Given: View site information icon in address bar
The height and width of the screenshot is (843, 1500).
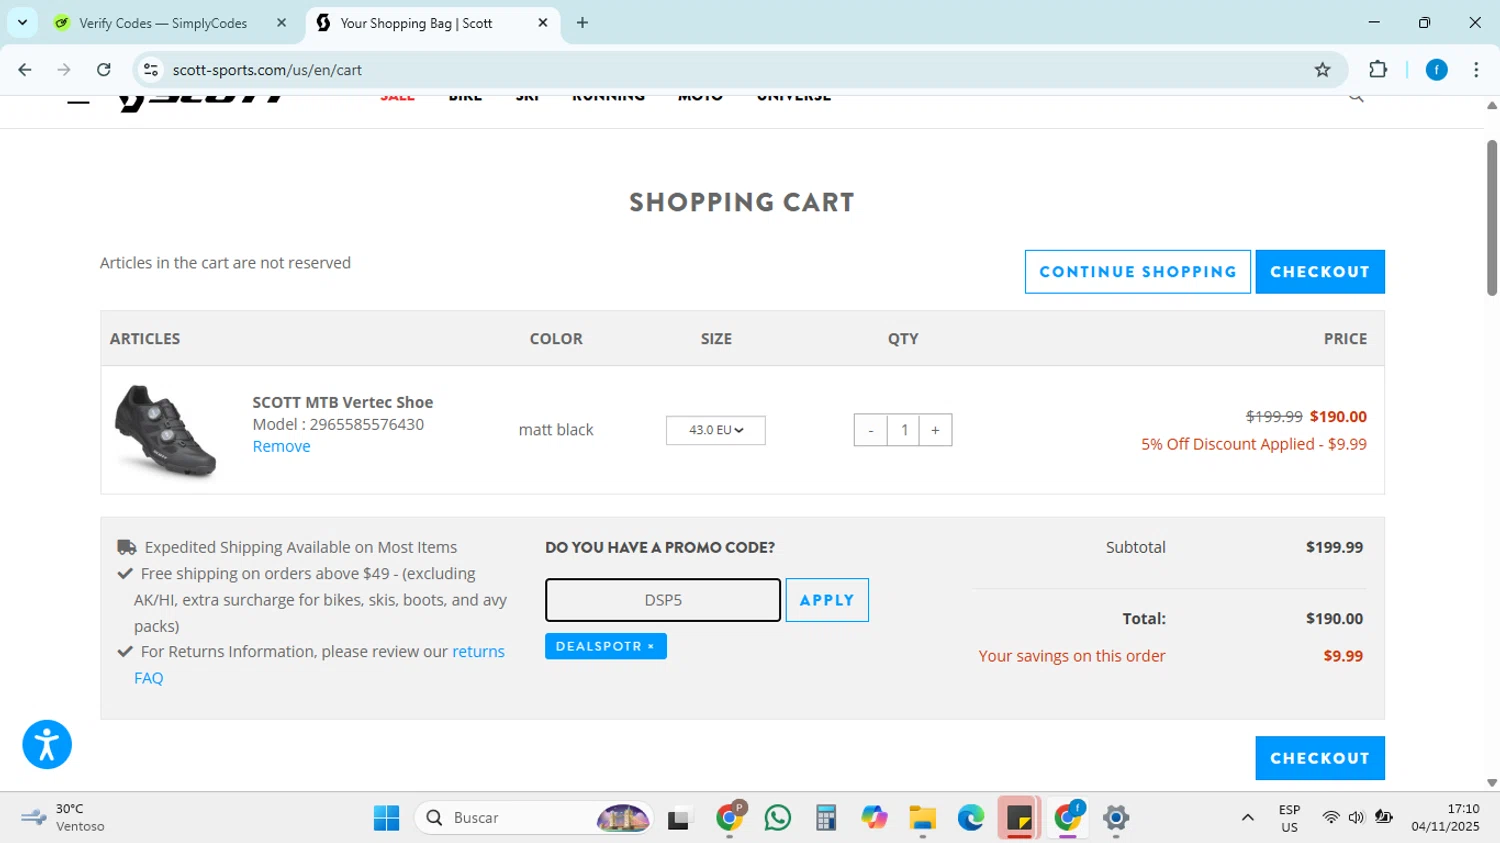Looking at the screenshot, I should pos(151,70).
